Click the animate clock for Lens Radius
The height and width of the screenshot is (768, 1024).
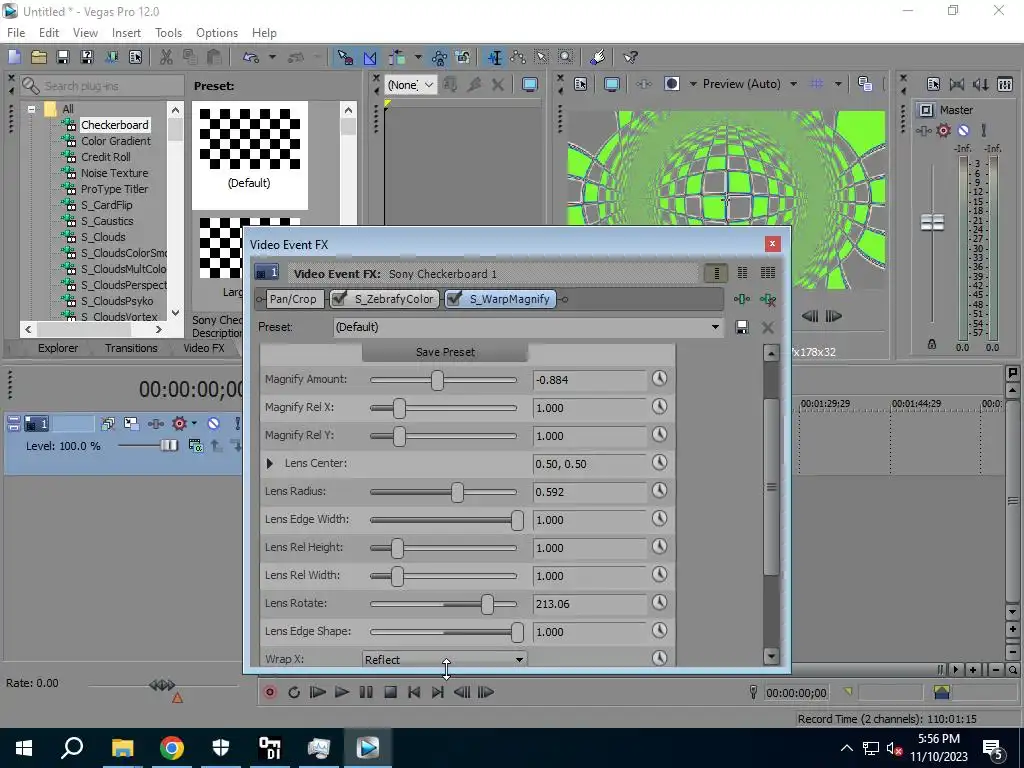coord(660,491)
